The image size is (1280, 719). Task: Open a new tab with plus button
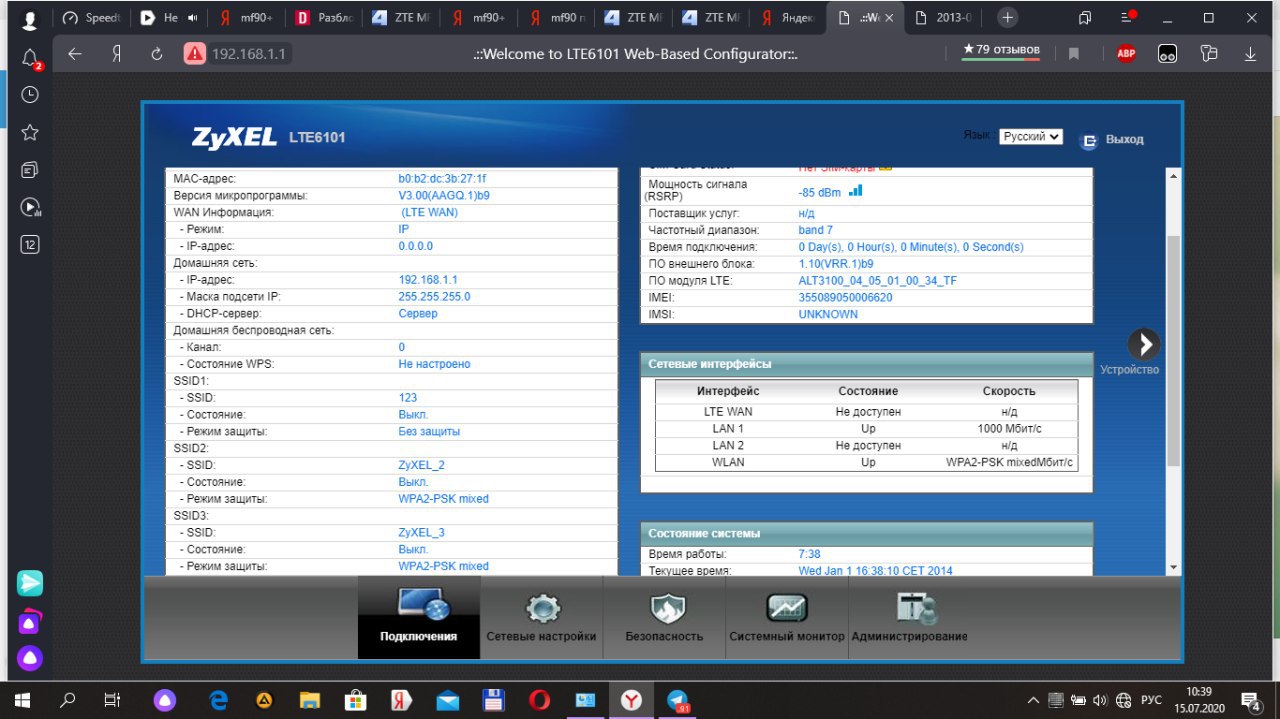coord(1007,18)
